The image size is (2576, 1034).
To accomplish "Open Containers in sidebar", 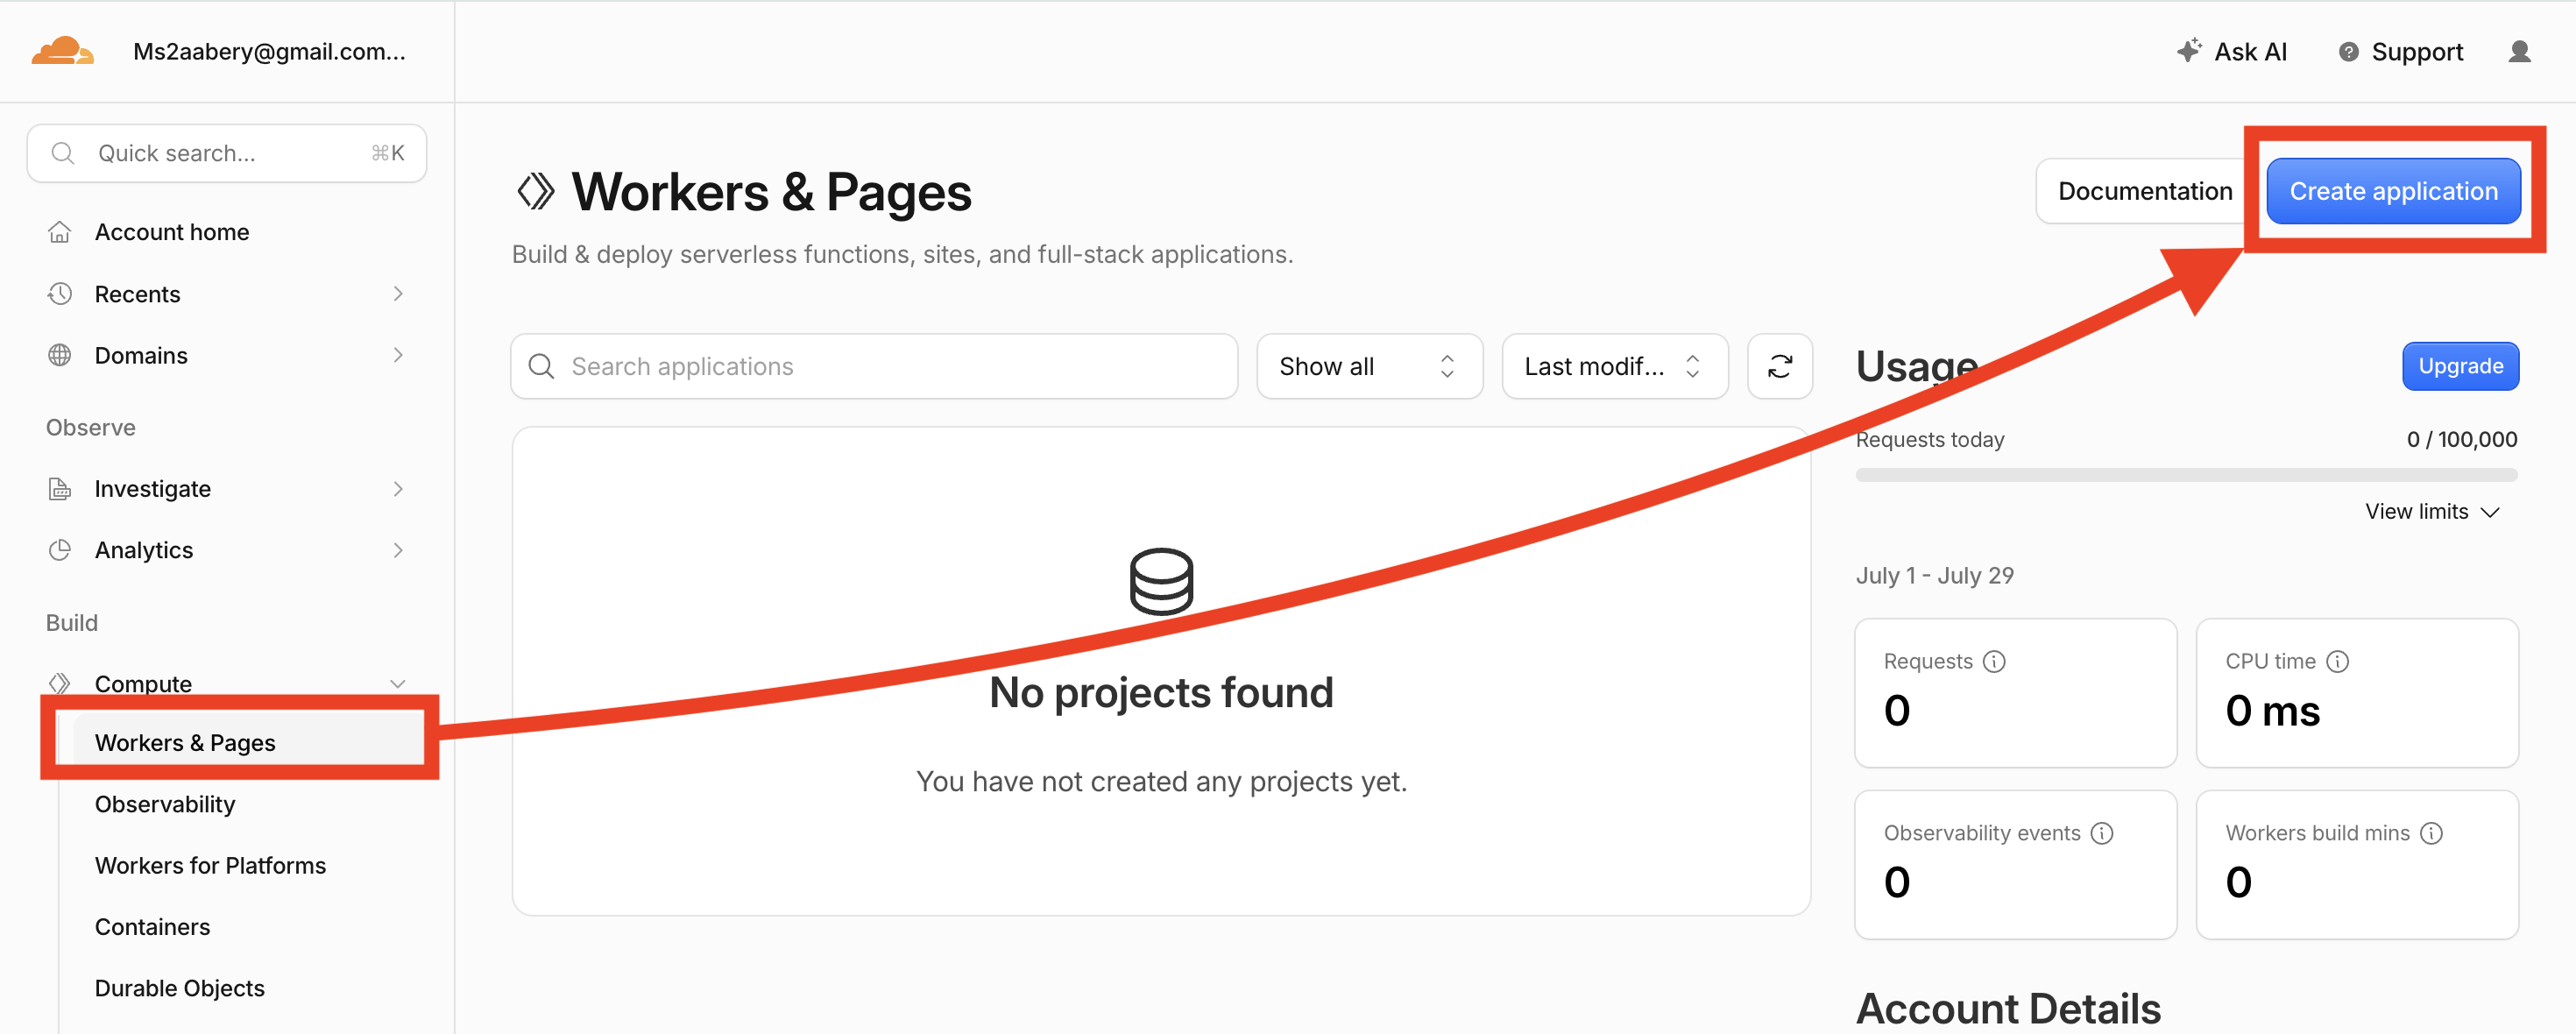I will (x=152, y=927).
